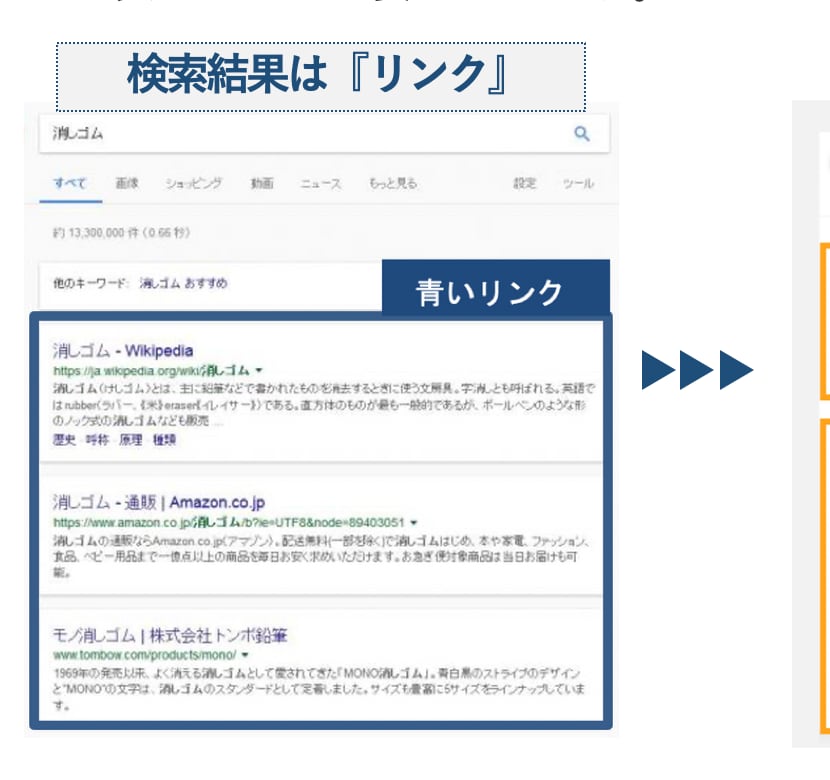Open the ツール options
Screen dimensions: 830x780
pyautogui.click(x=578, y=184)
